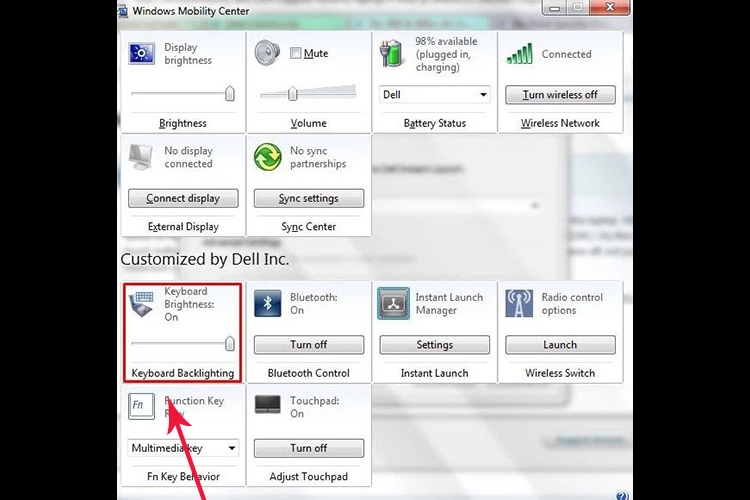This screenshot has height=500, width=750.
Task: Click the Keyboard Brightness laptop icon
Action: coord(142,304)
